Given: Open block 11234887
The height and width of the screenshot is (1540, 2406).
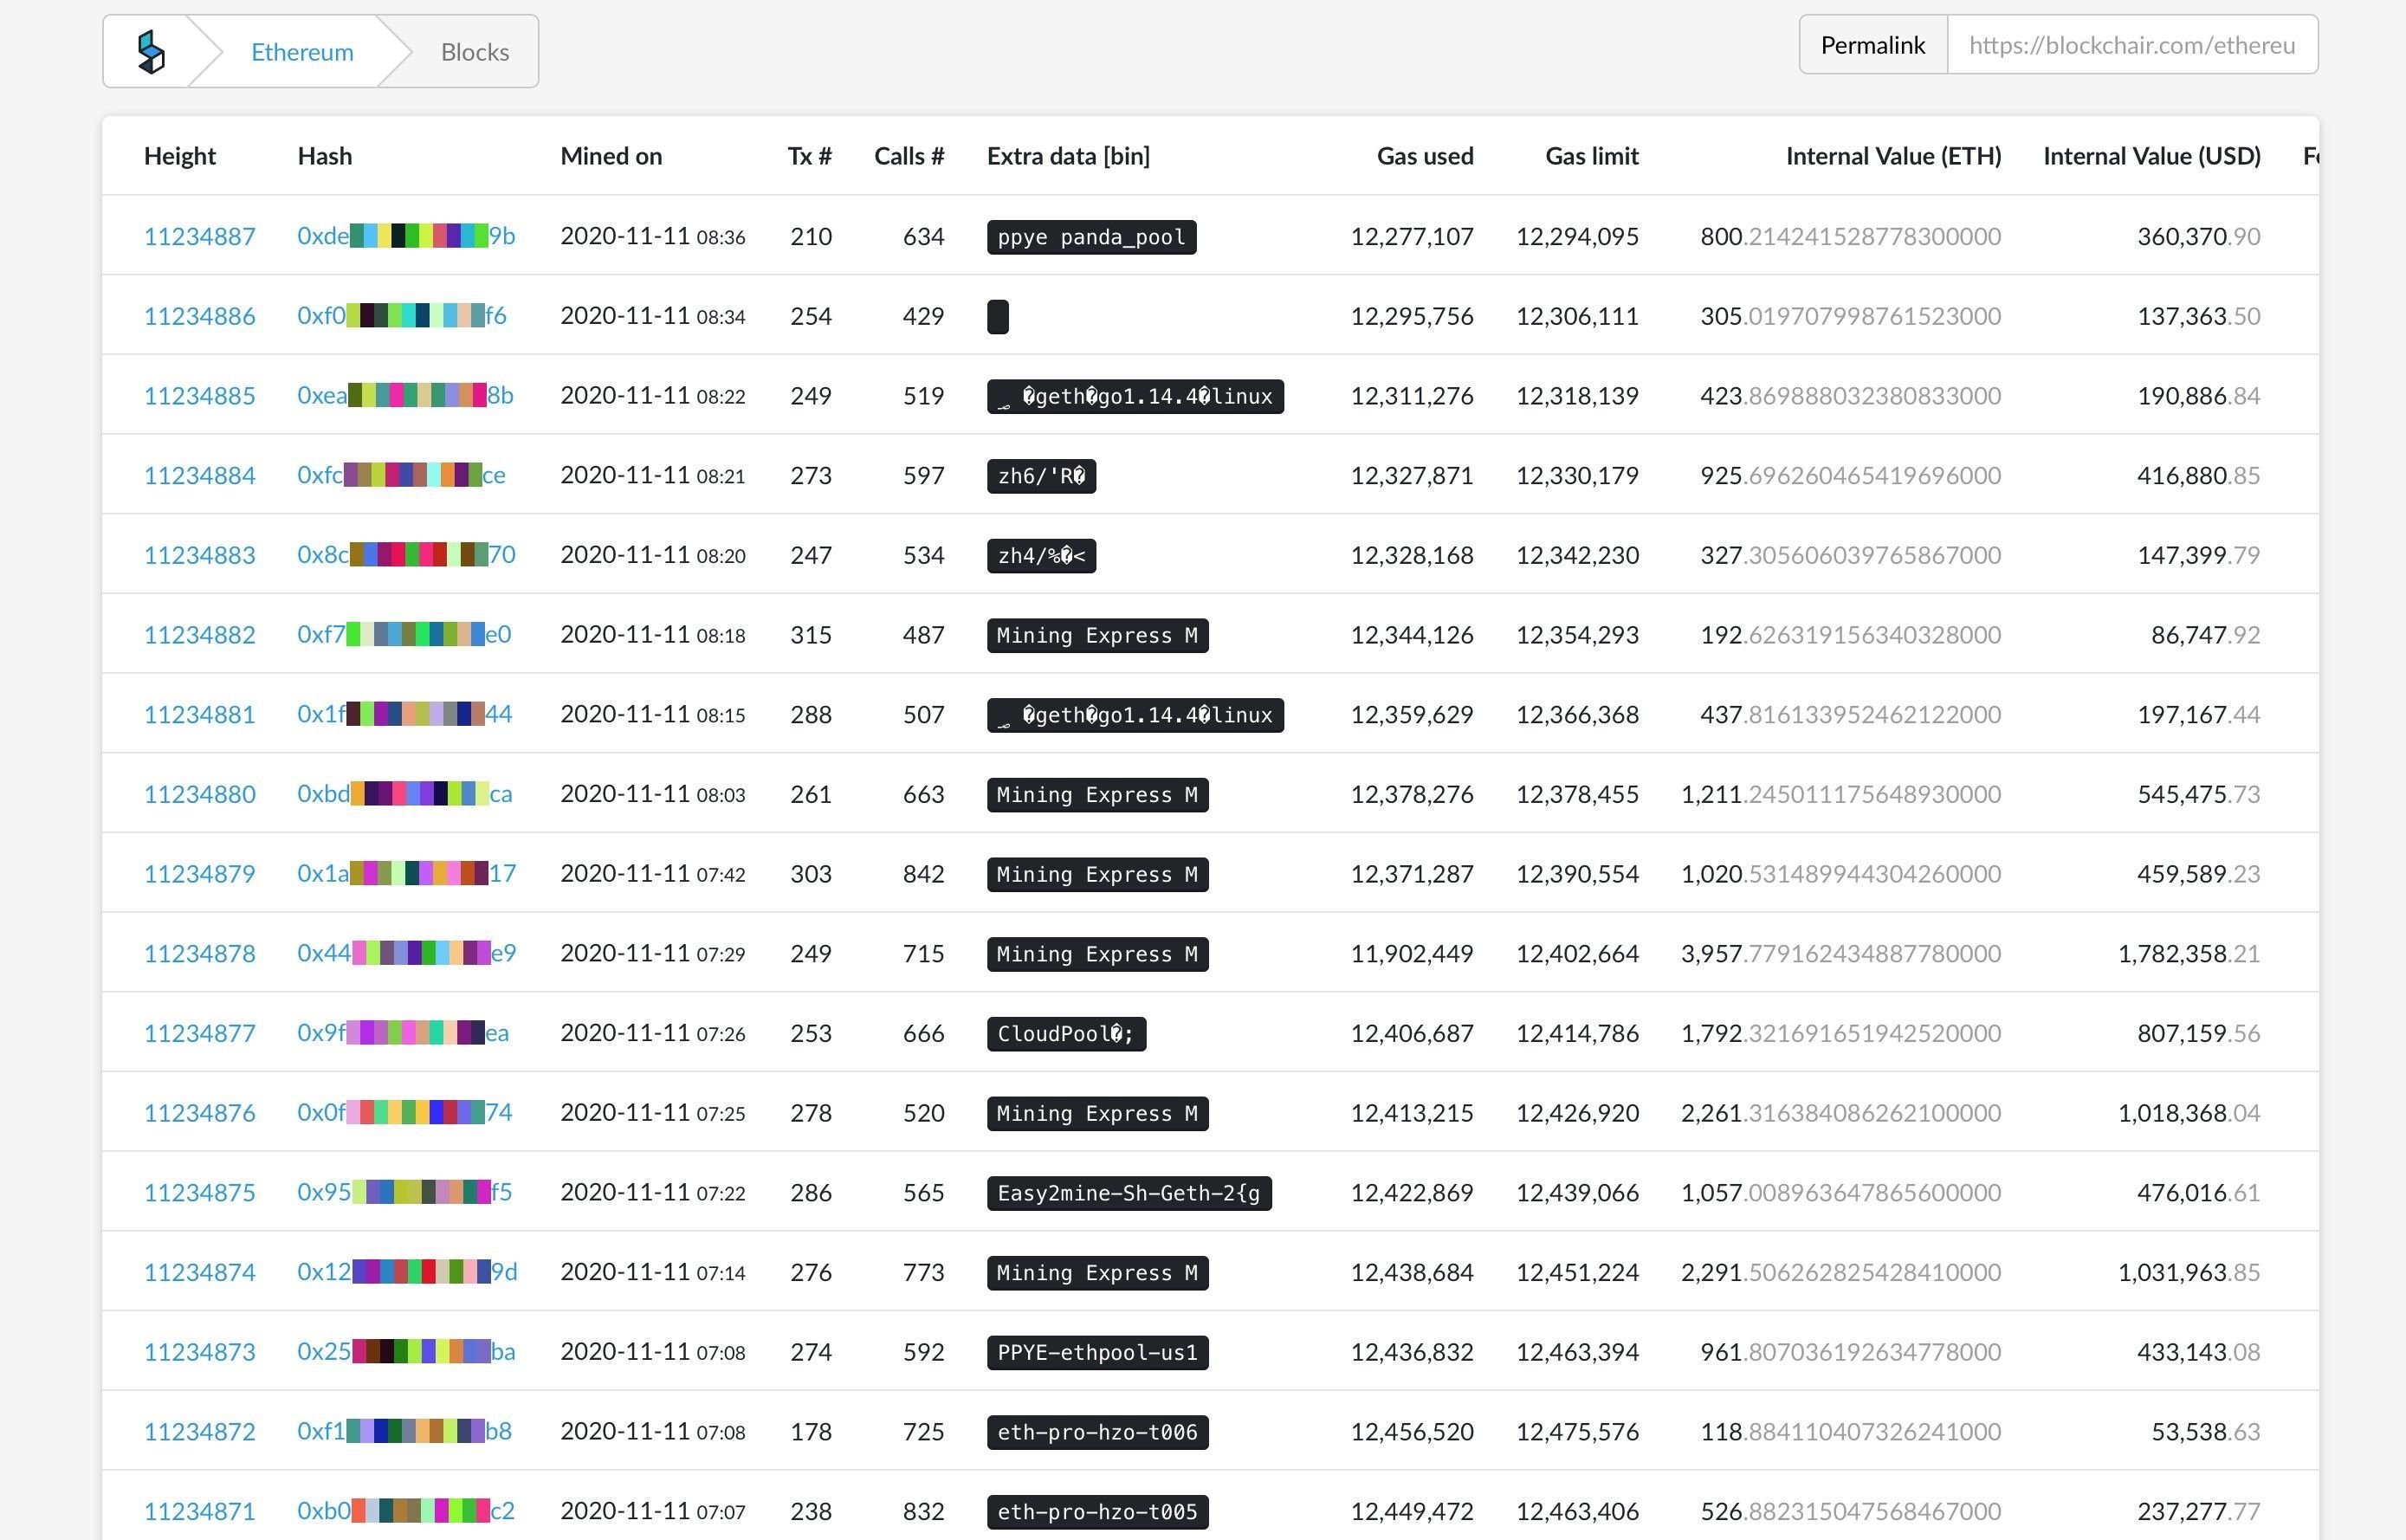Looking at the screenshot, I should [200, 236].
